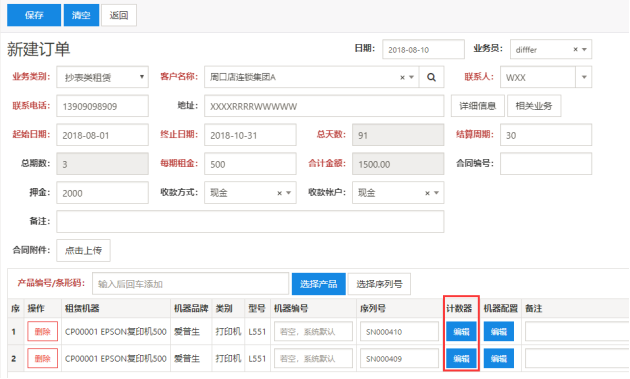Expand the 业务员 dropdown arrow
This screenshot has height=379, width=630.
click(585, 49)
